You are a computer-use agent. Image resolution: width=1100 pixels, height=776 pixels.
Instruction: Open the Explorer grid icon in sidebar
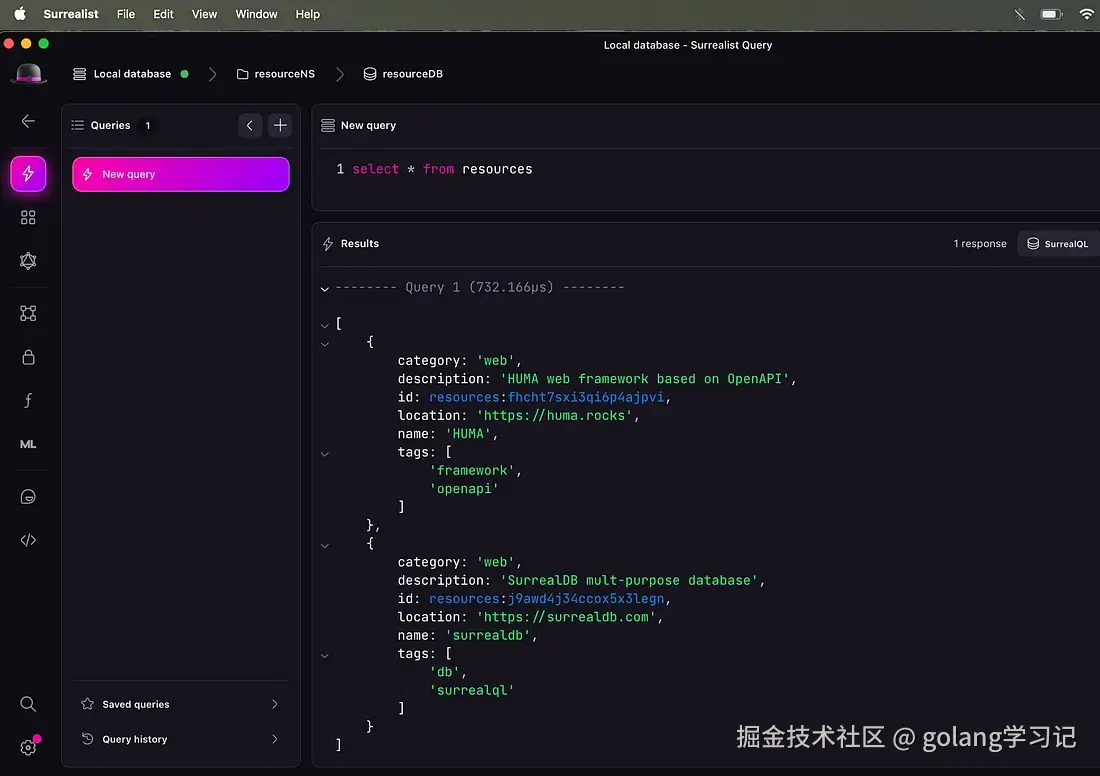[28, 218]
